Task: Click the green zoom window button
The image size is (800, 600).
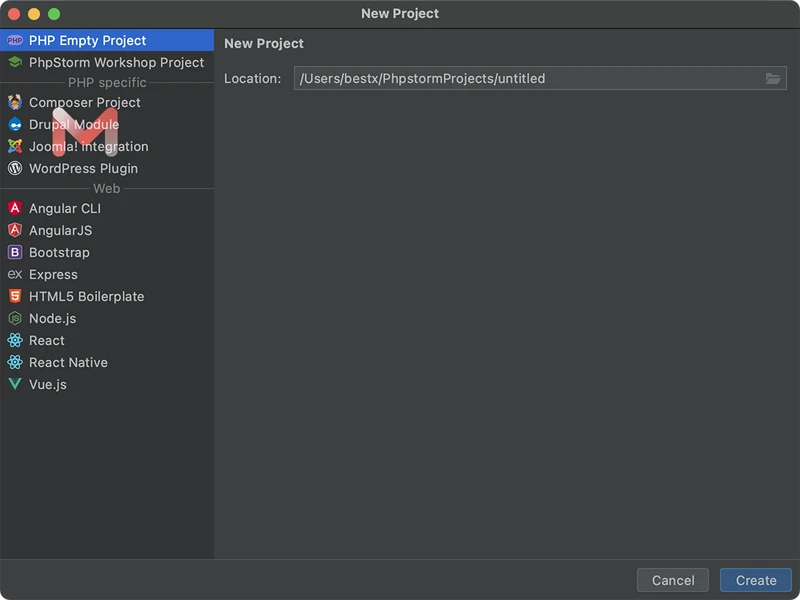Action: click(x=54, y=14)
